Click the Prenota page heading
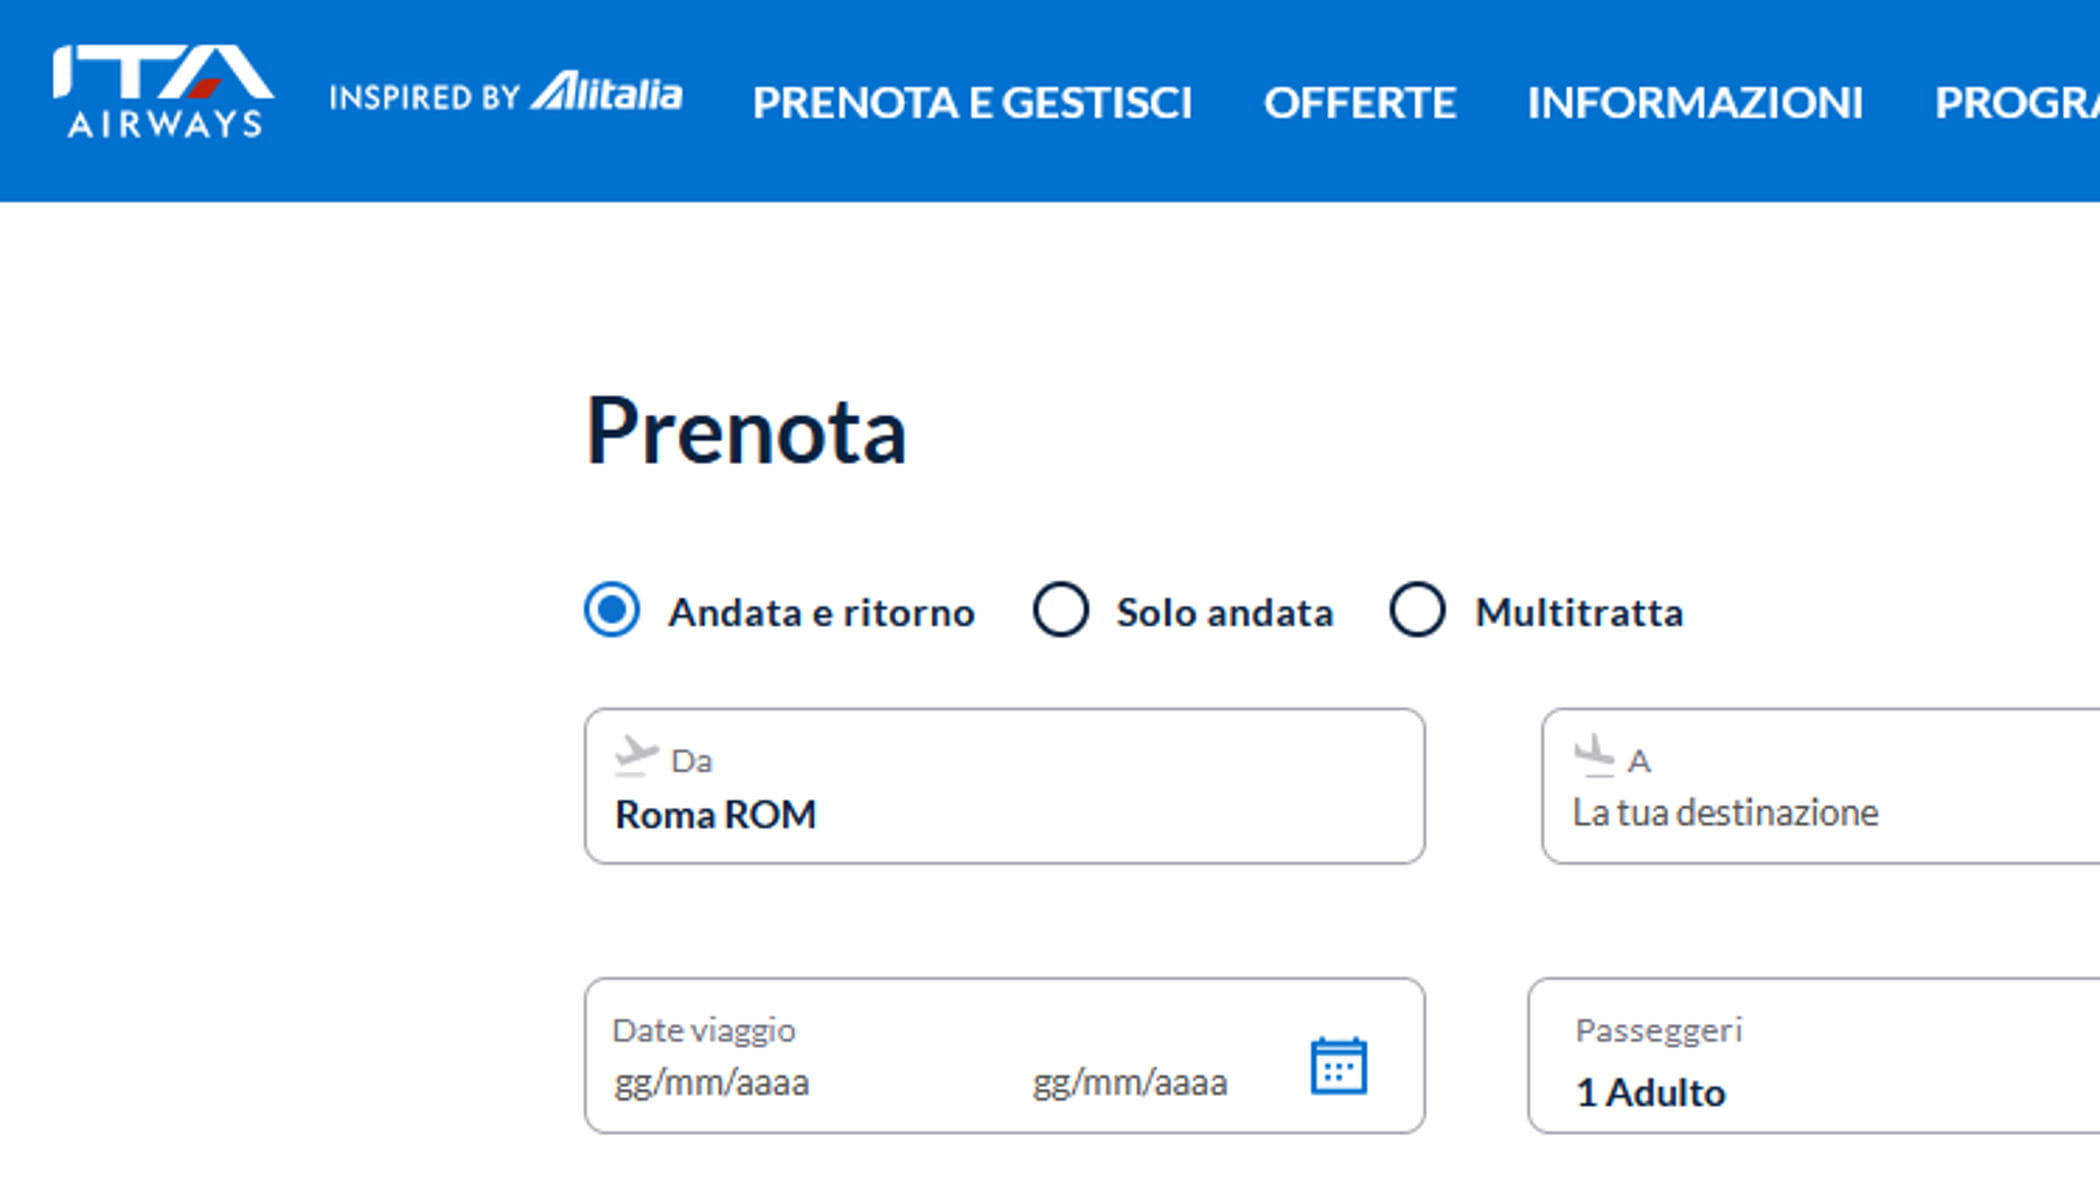This screenshot has height=1182, width=2100. coord(746,432)
